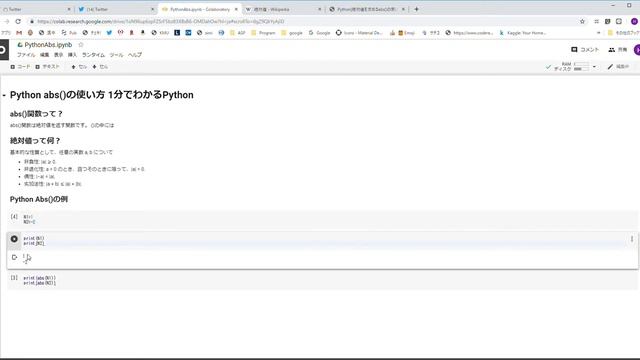
Task: Open the other bookmarks folder at right
Action: [623, 33]
